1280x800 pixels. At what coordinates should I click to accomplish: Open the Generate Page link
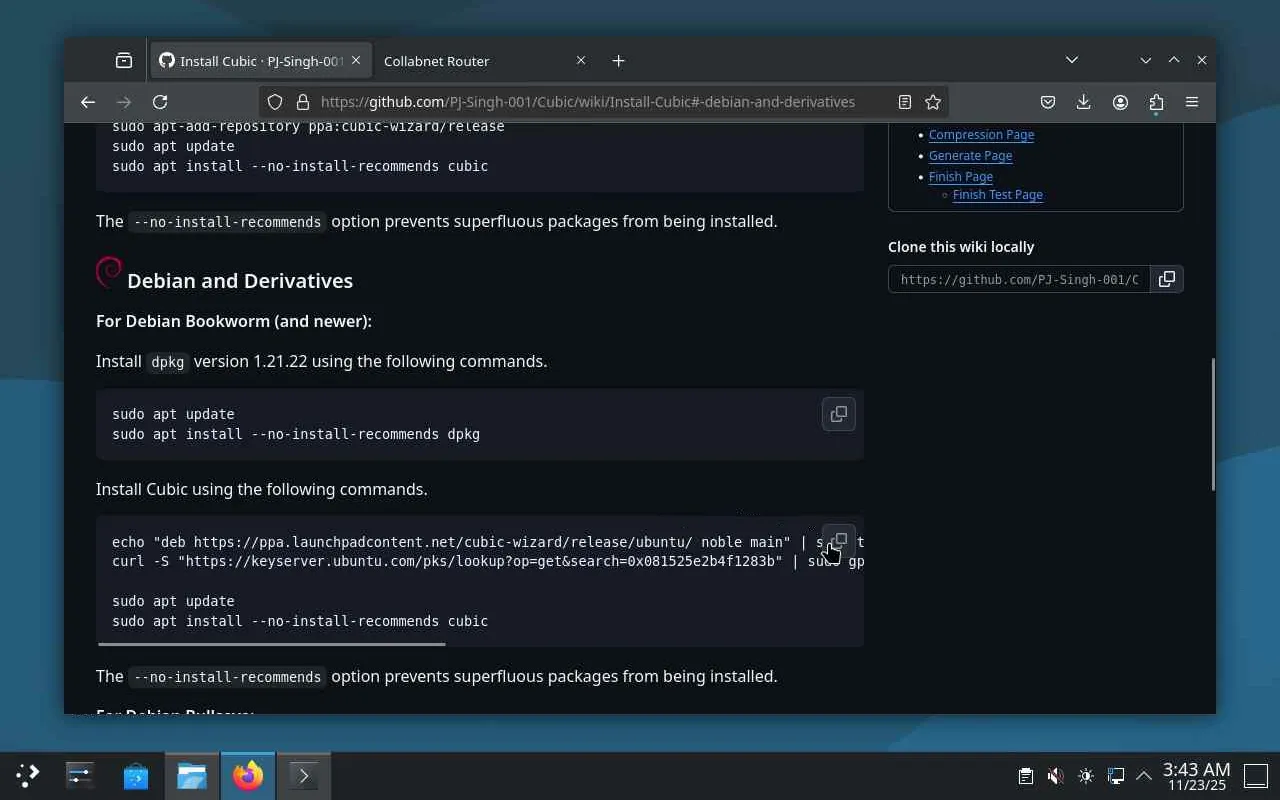tap(970, 156)
